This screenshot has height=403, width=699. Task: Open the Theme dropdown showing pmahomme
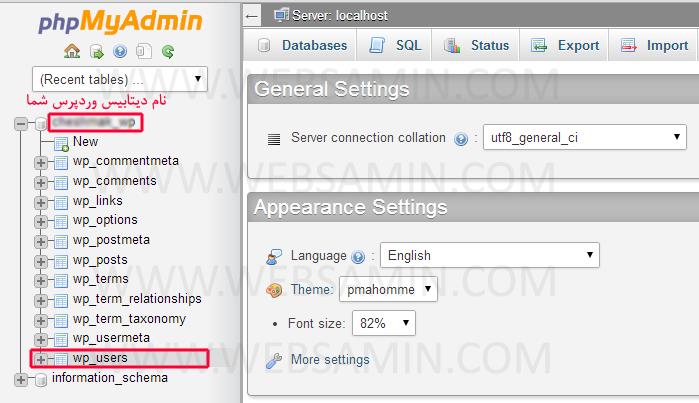(x=388, y=289)
